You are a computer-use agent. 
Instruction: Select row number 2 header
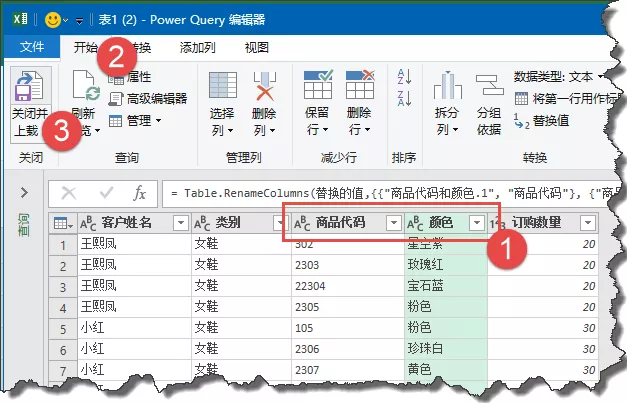coord(63,266)
